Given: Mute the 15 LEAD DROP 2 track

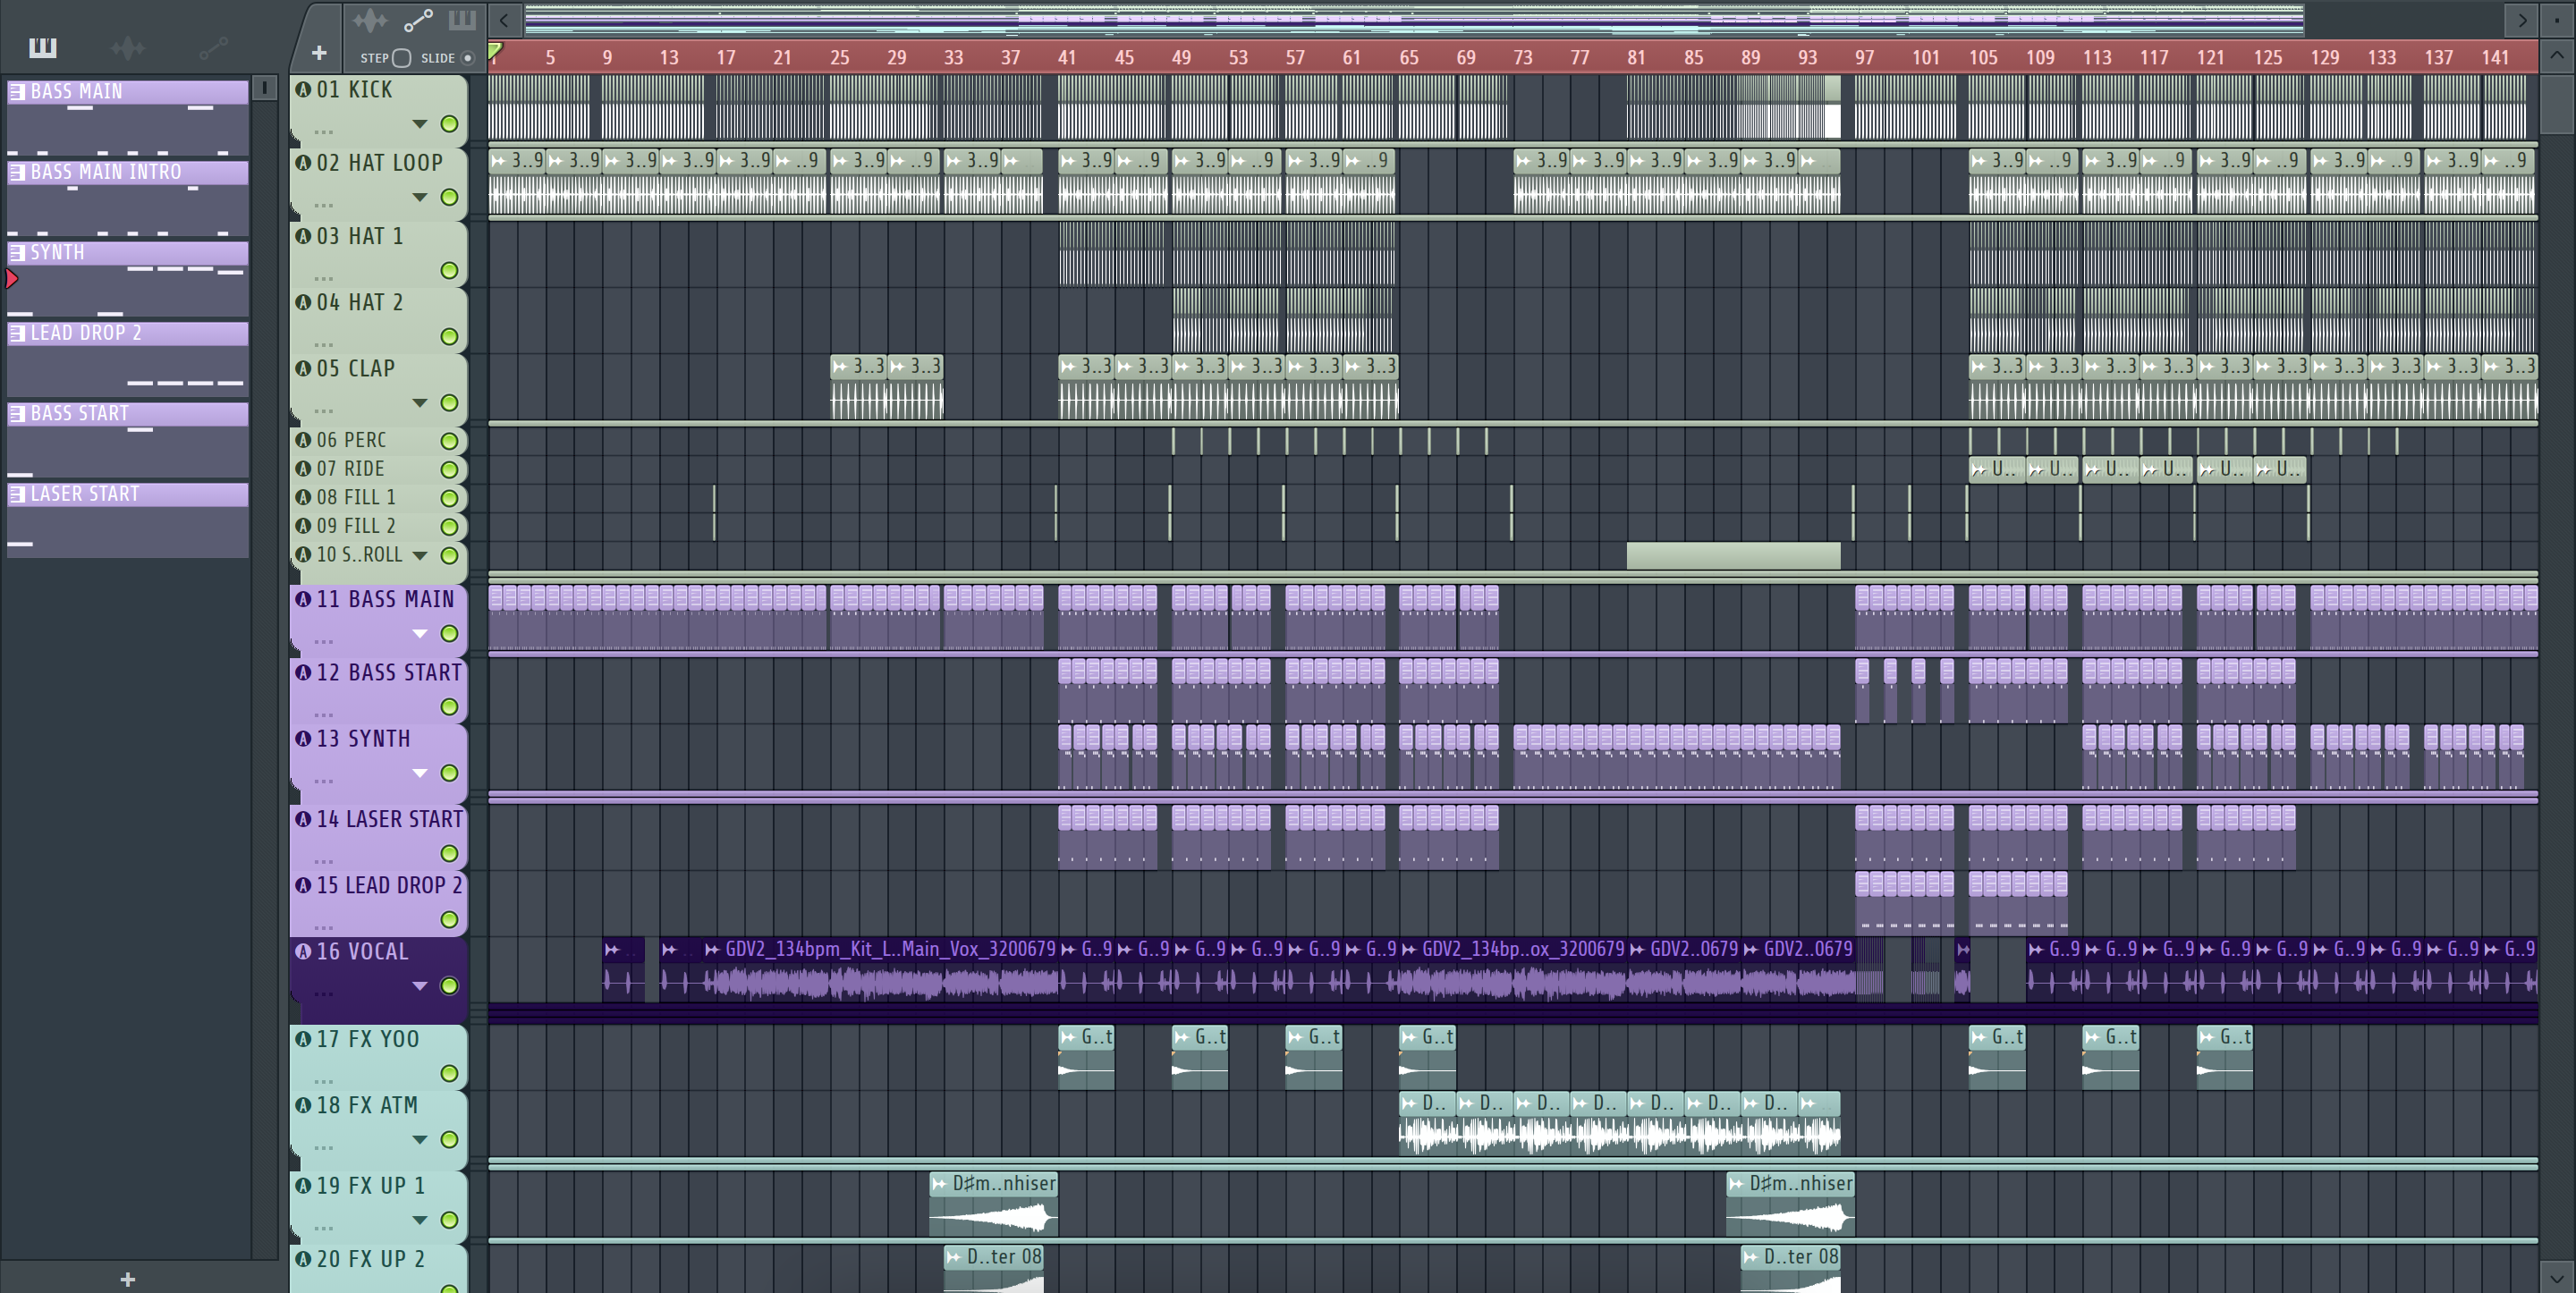Looking at the screenshot, I should tap(449, 919).
